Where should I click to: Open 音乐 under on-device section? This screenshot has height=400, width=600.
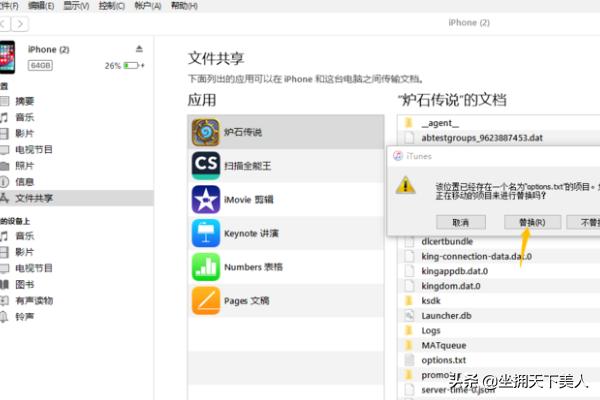point(25,236)
